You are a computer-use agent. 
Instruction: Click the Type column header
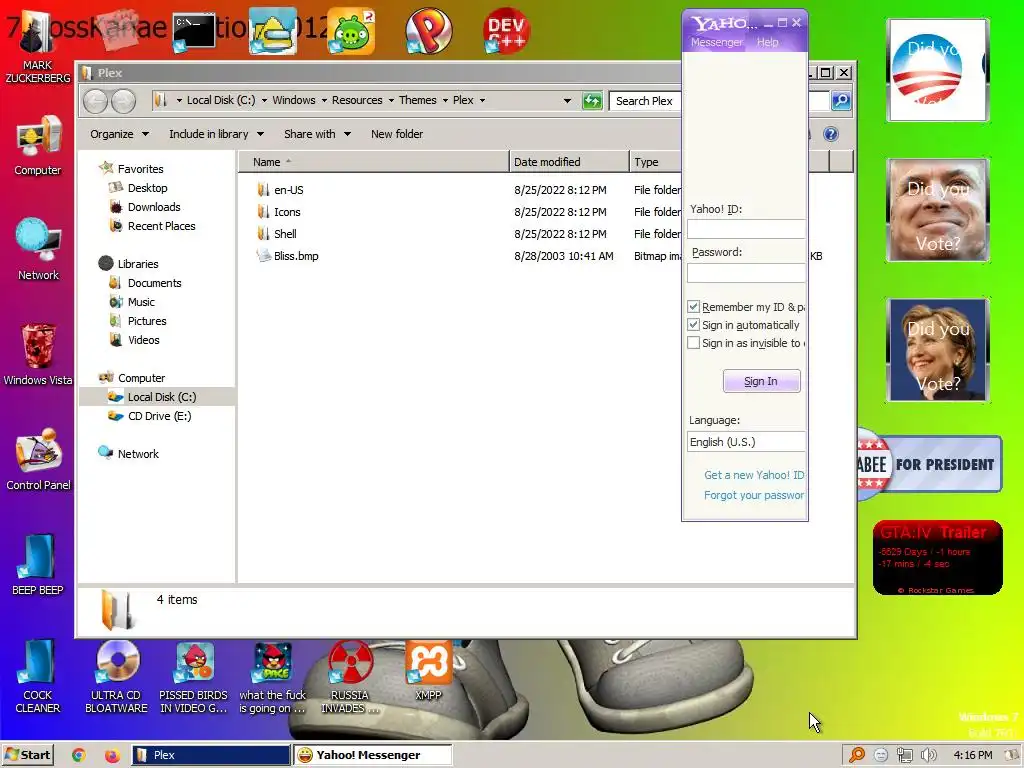tap(655, 162)
